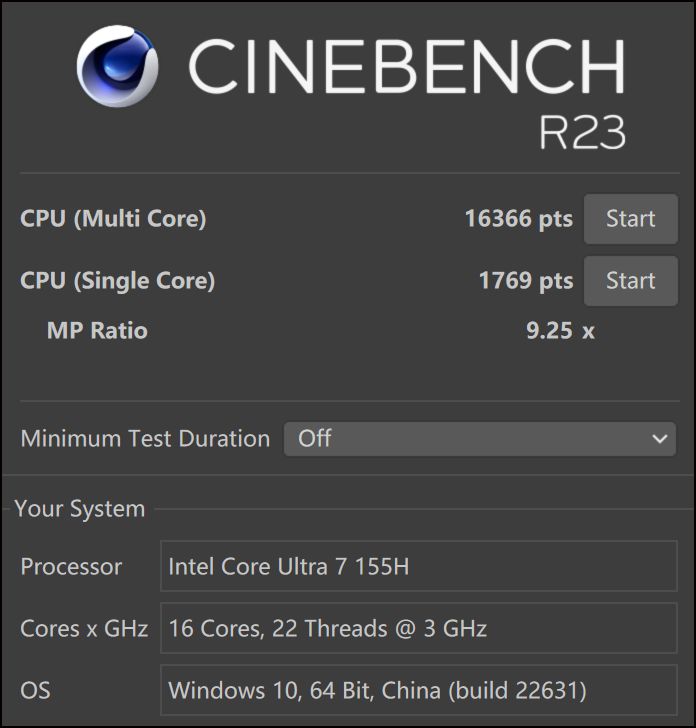Screen dimensions: 696x728
Task: Click the Processor field showing Core Ultra 7 155H
Action: [418, 567]
